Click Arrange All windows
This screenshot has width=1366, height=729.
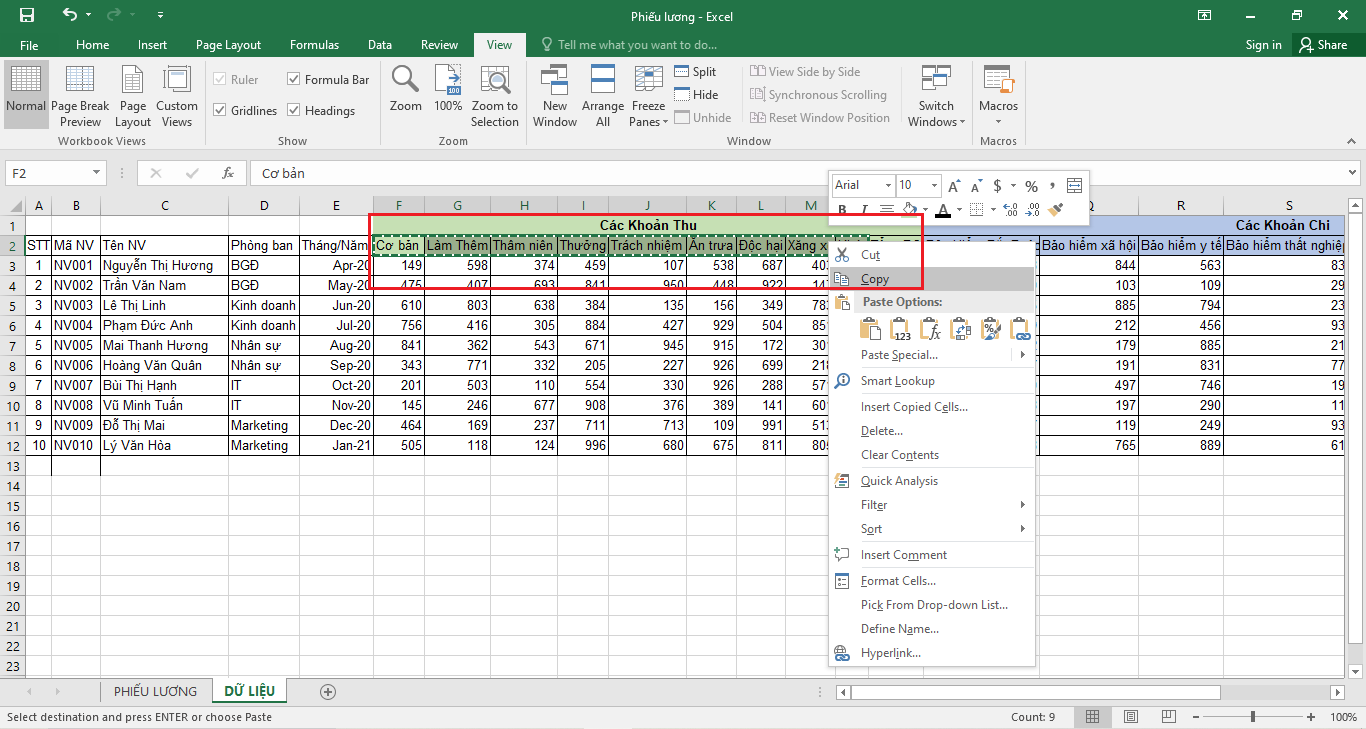tap(603, 96)
